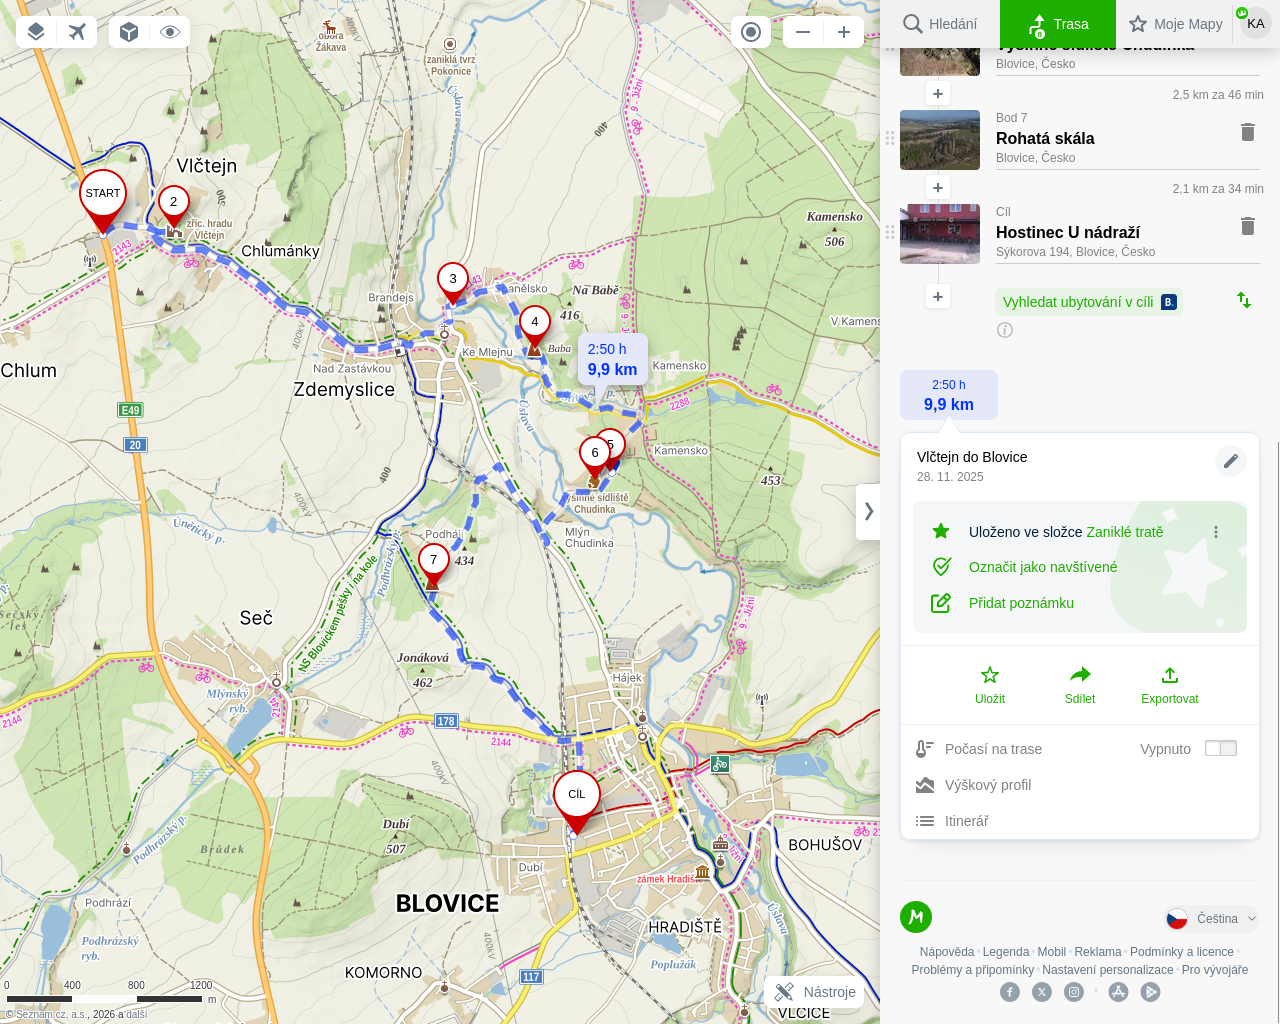Delete Rohatá skála waypoint
1280x1024 pixels.
(x=1247, y=132)
